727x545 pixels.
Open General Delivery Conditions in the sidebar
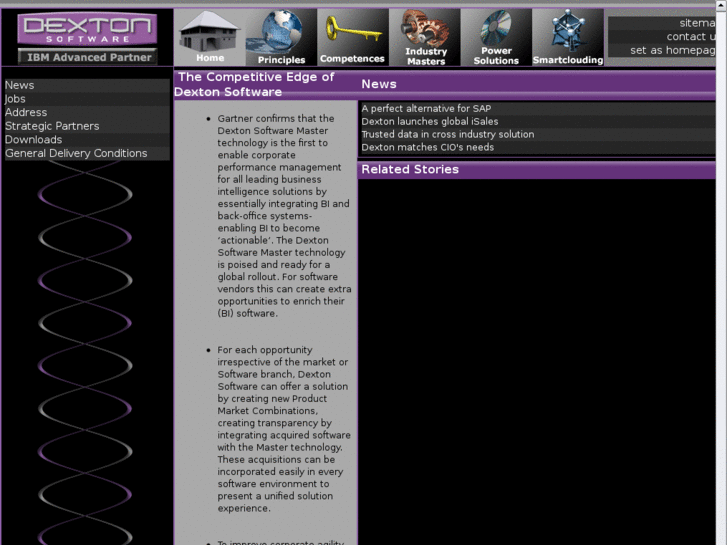(87, 154)
